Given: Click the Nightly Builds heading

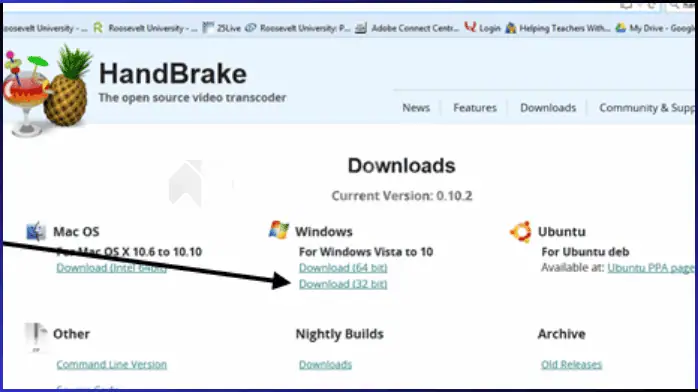Looking at the screenshot, I should tap(340, 334).
